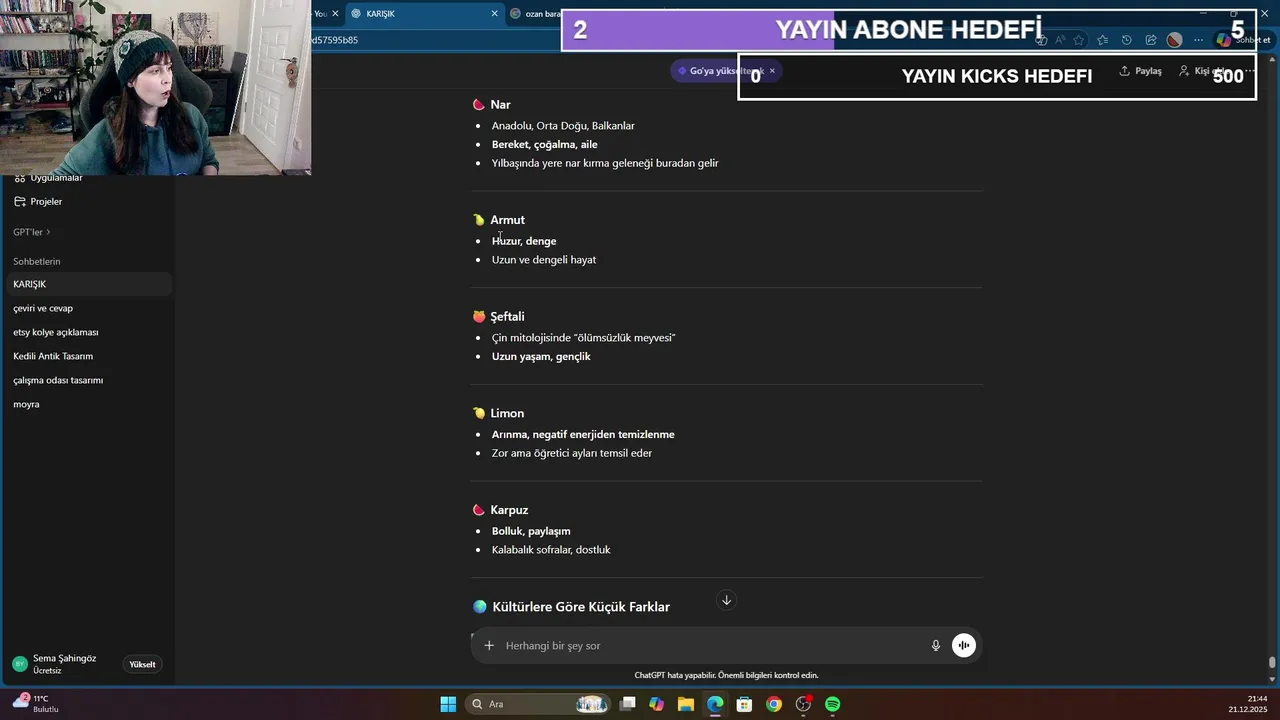Click the microphone dictation icon in message box
This screenshot has height=720, width=1280.
936,646
